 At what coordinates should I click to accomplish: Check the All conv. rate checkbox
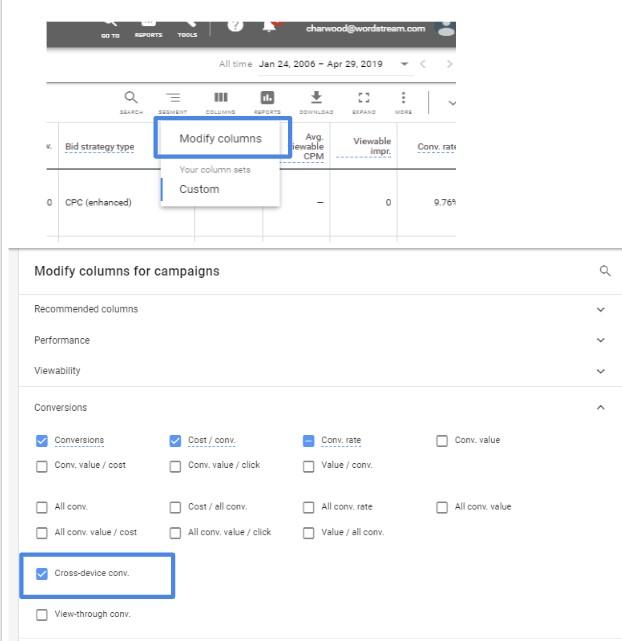(309, 507)
